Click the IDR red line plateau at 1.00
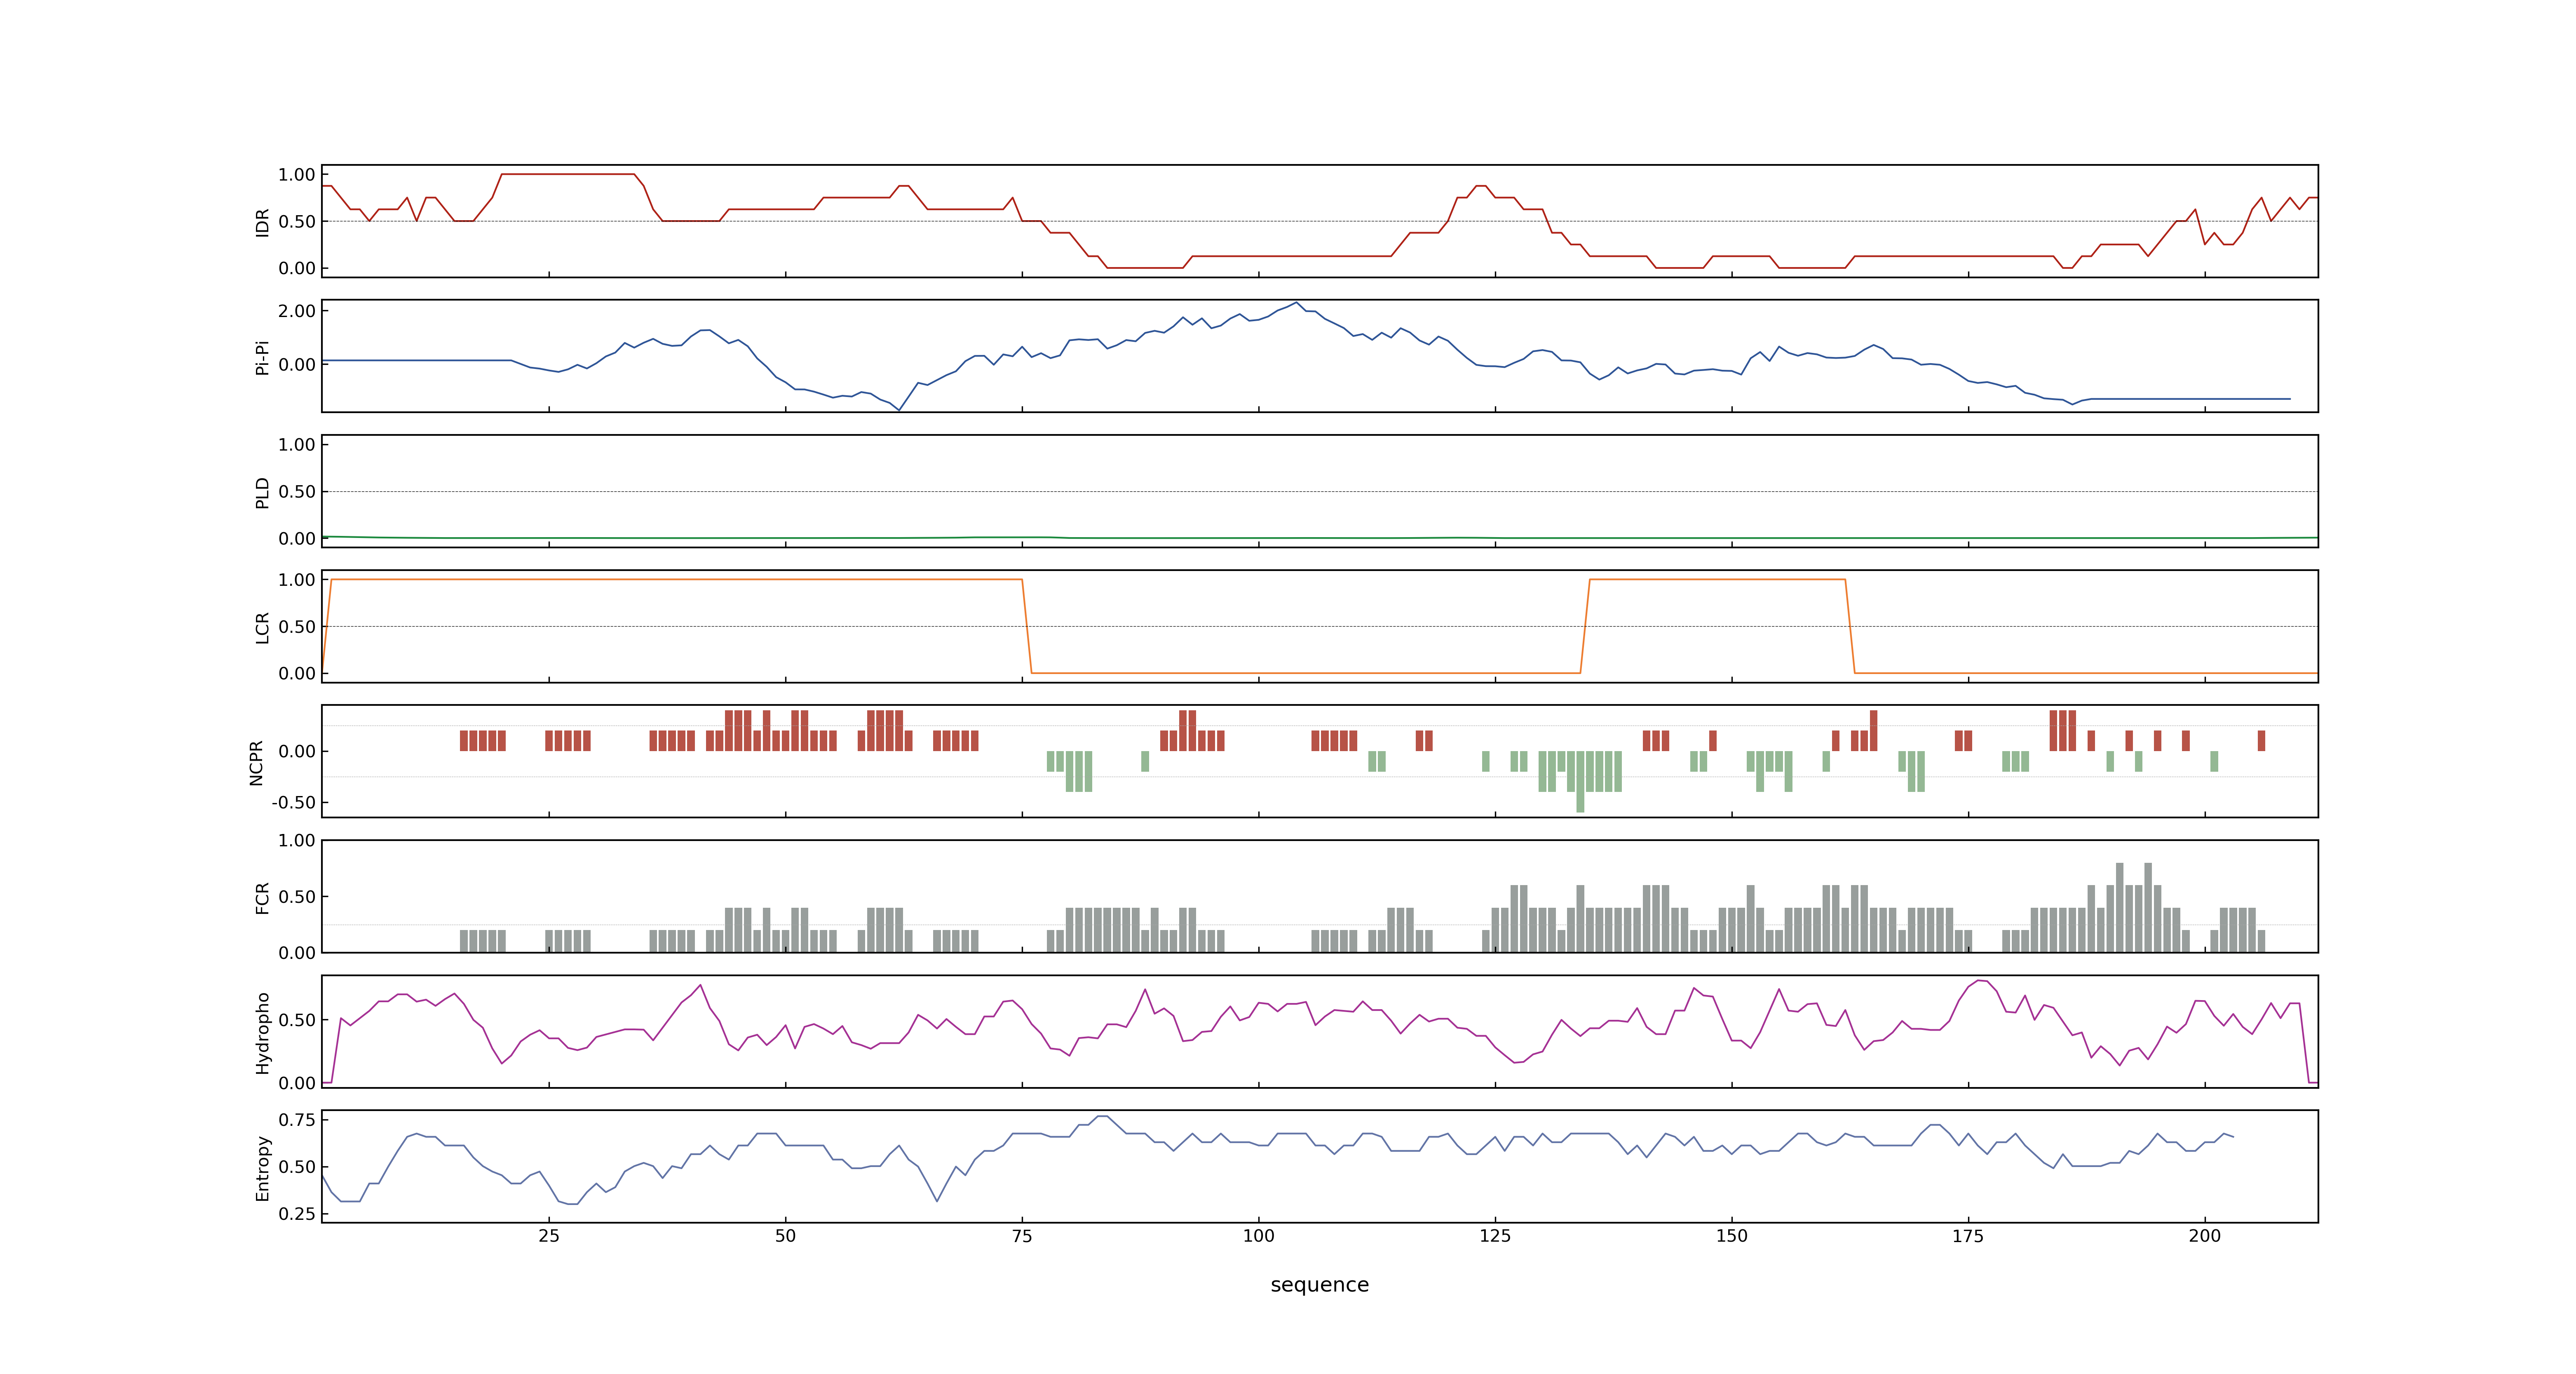Viewport: 2576px width, 1374px height. (x=568, y=174)
